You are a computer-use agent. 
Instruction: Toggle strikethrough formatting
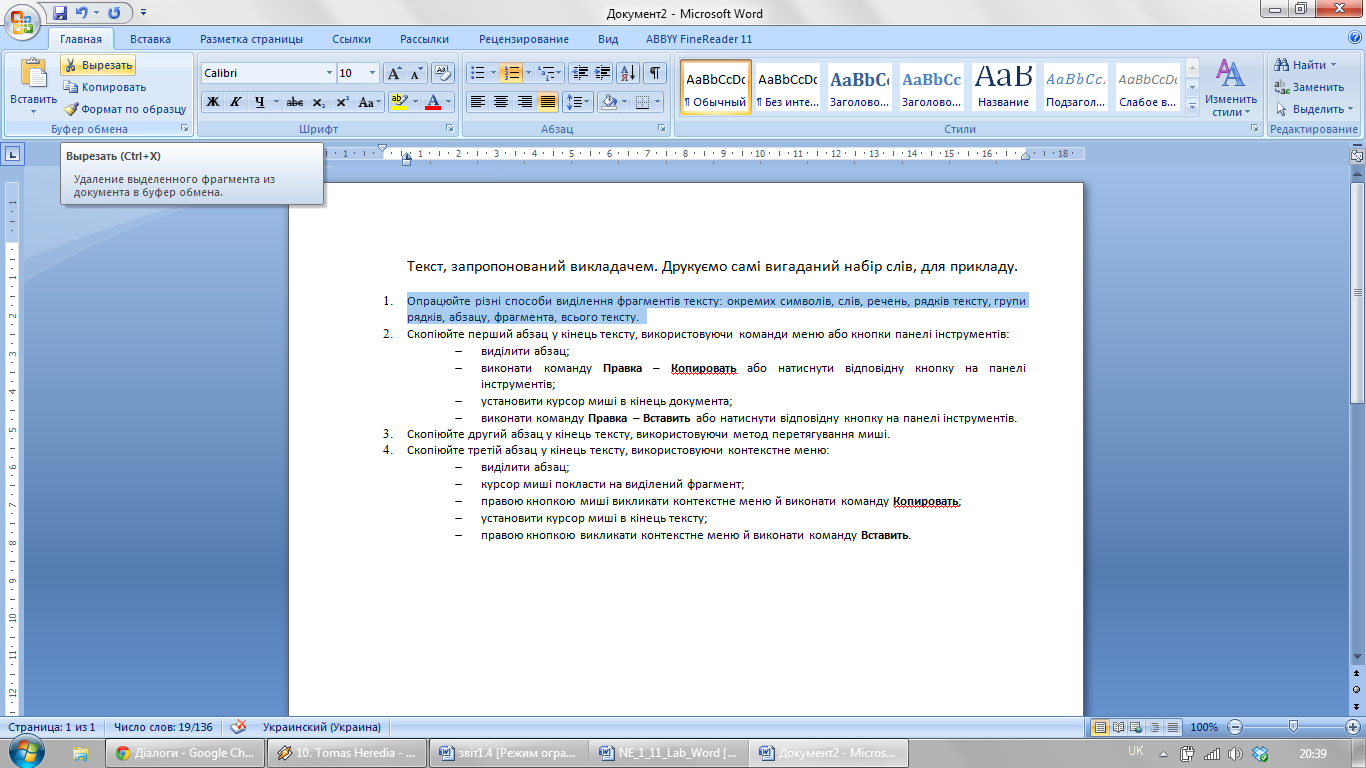click(295, 102)
